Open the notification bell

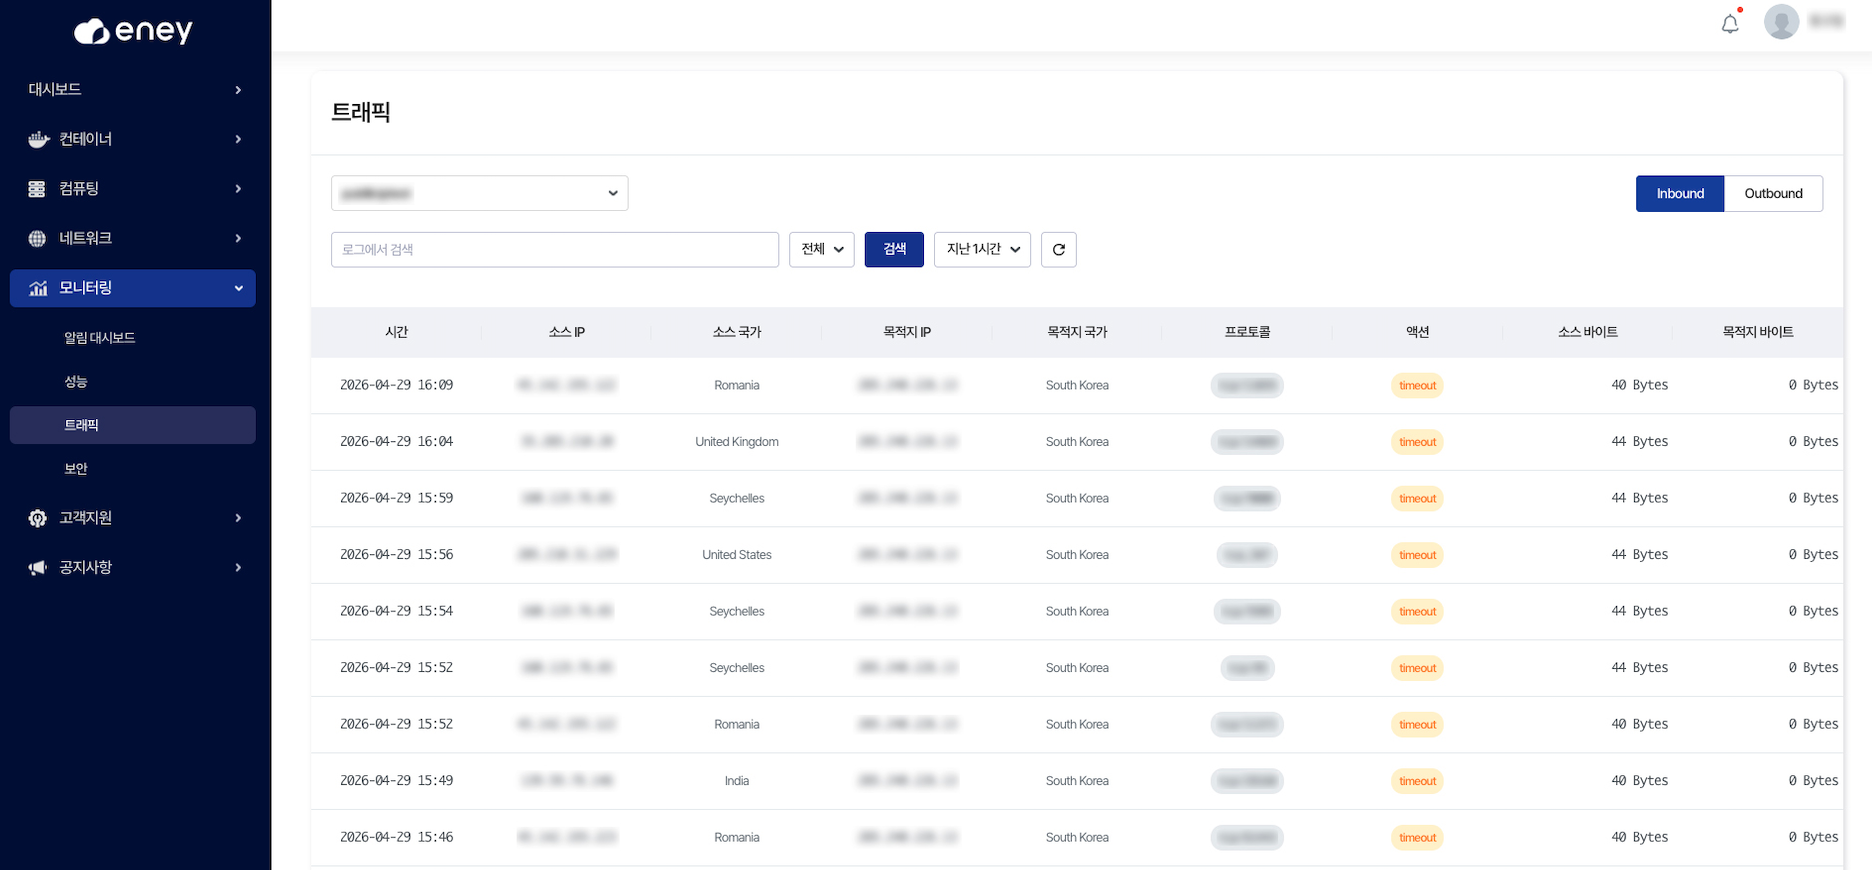(x=1730, y=23)
